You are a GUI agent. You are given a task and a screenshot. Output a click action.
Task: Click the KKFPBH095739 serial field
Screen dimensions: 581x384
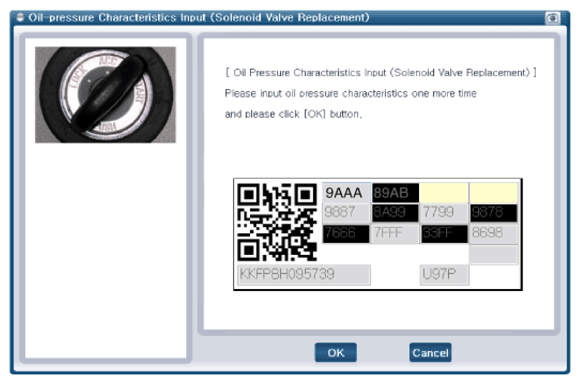(304, 275)
